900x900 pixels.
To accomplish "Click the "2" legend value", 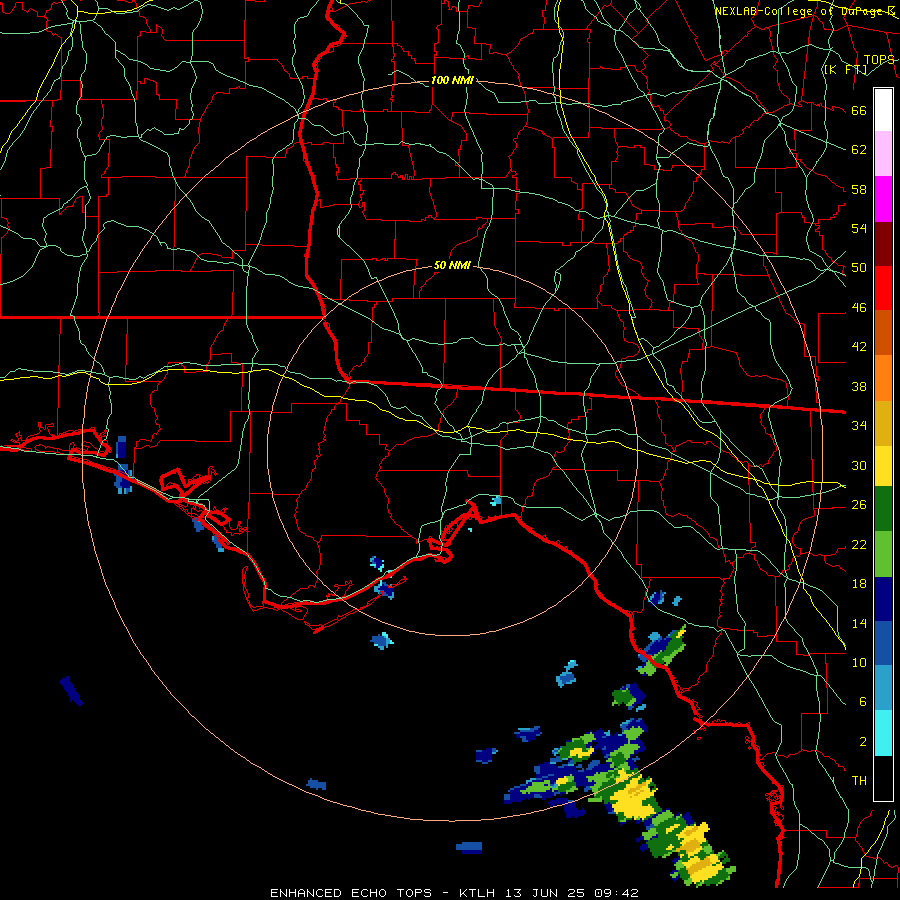I will (863, 742).
